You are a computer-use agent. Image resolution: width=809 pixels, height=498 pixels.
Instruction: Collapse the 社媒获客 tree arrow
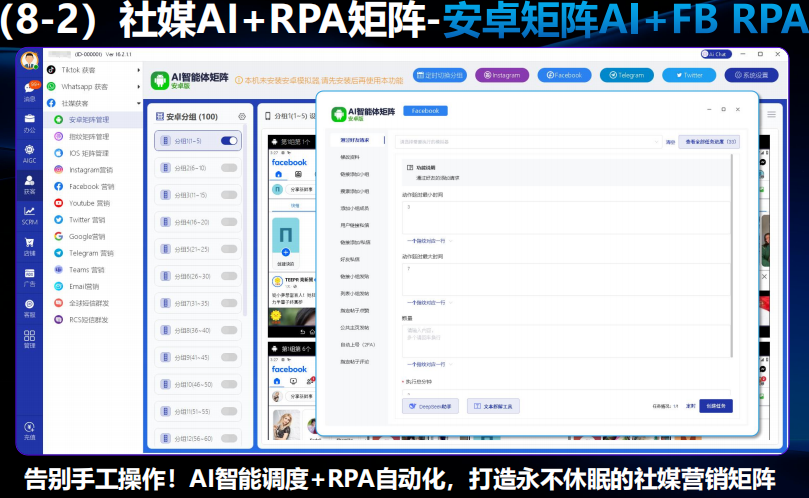pyautogui.click(x=138, y=103)
